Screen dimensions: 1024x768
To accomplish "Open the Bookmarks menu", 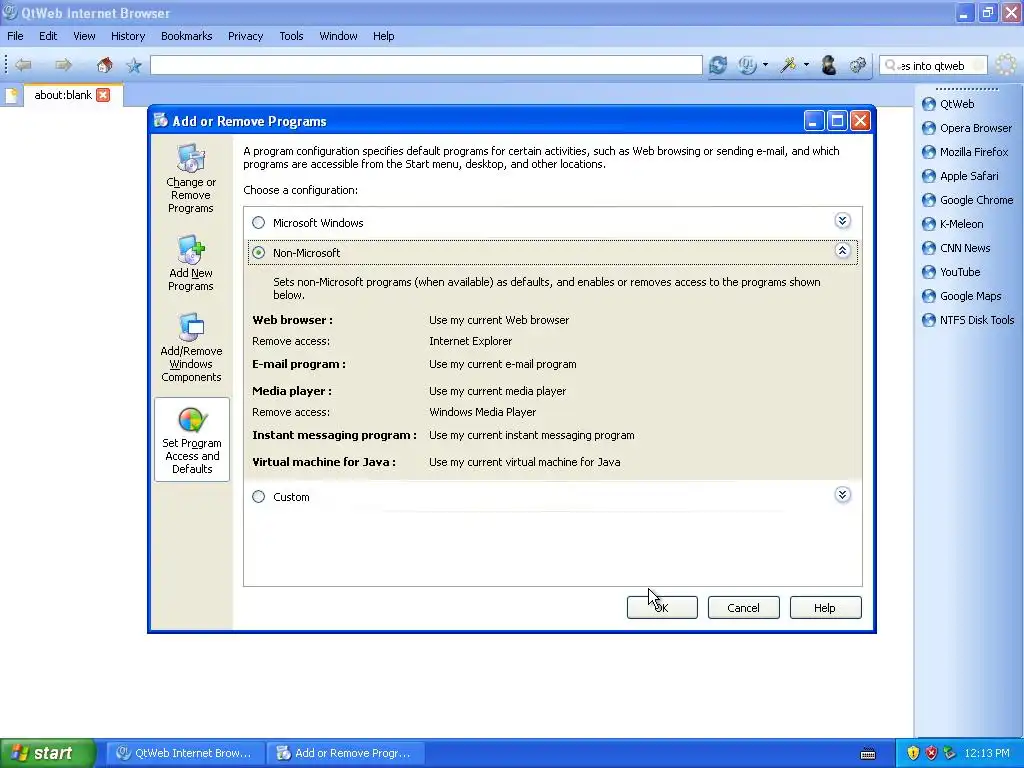I will [187, 36].
